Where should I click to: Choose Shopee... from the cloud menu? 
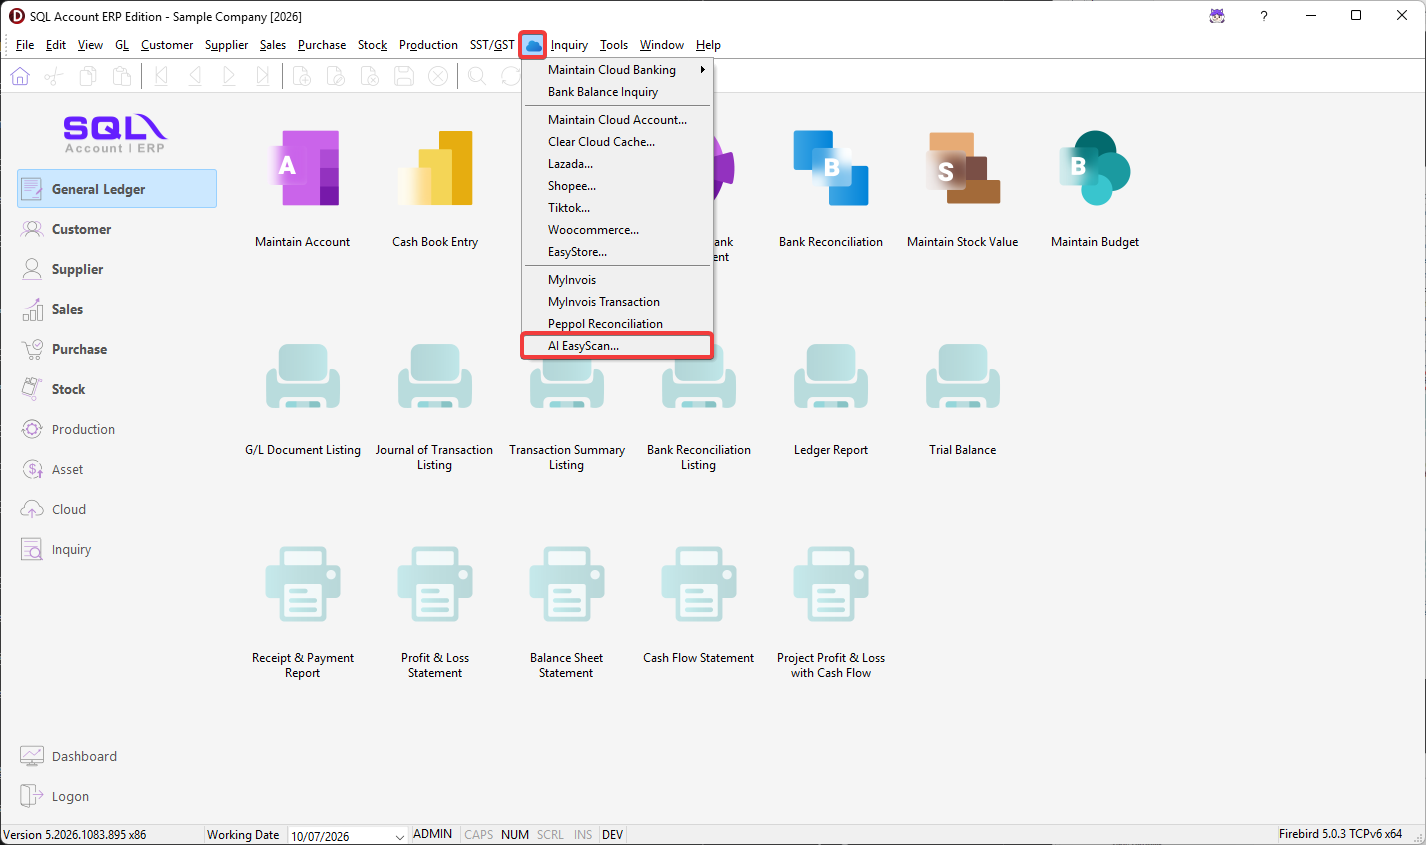[618, 186]
